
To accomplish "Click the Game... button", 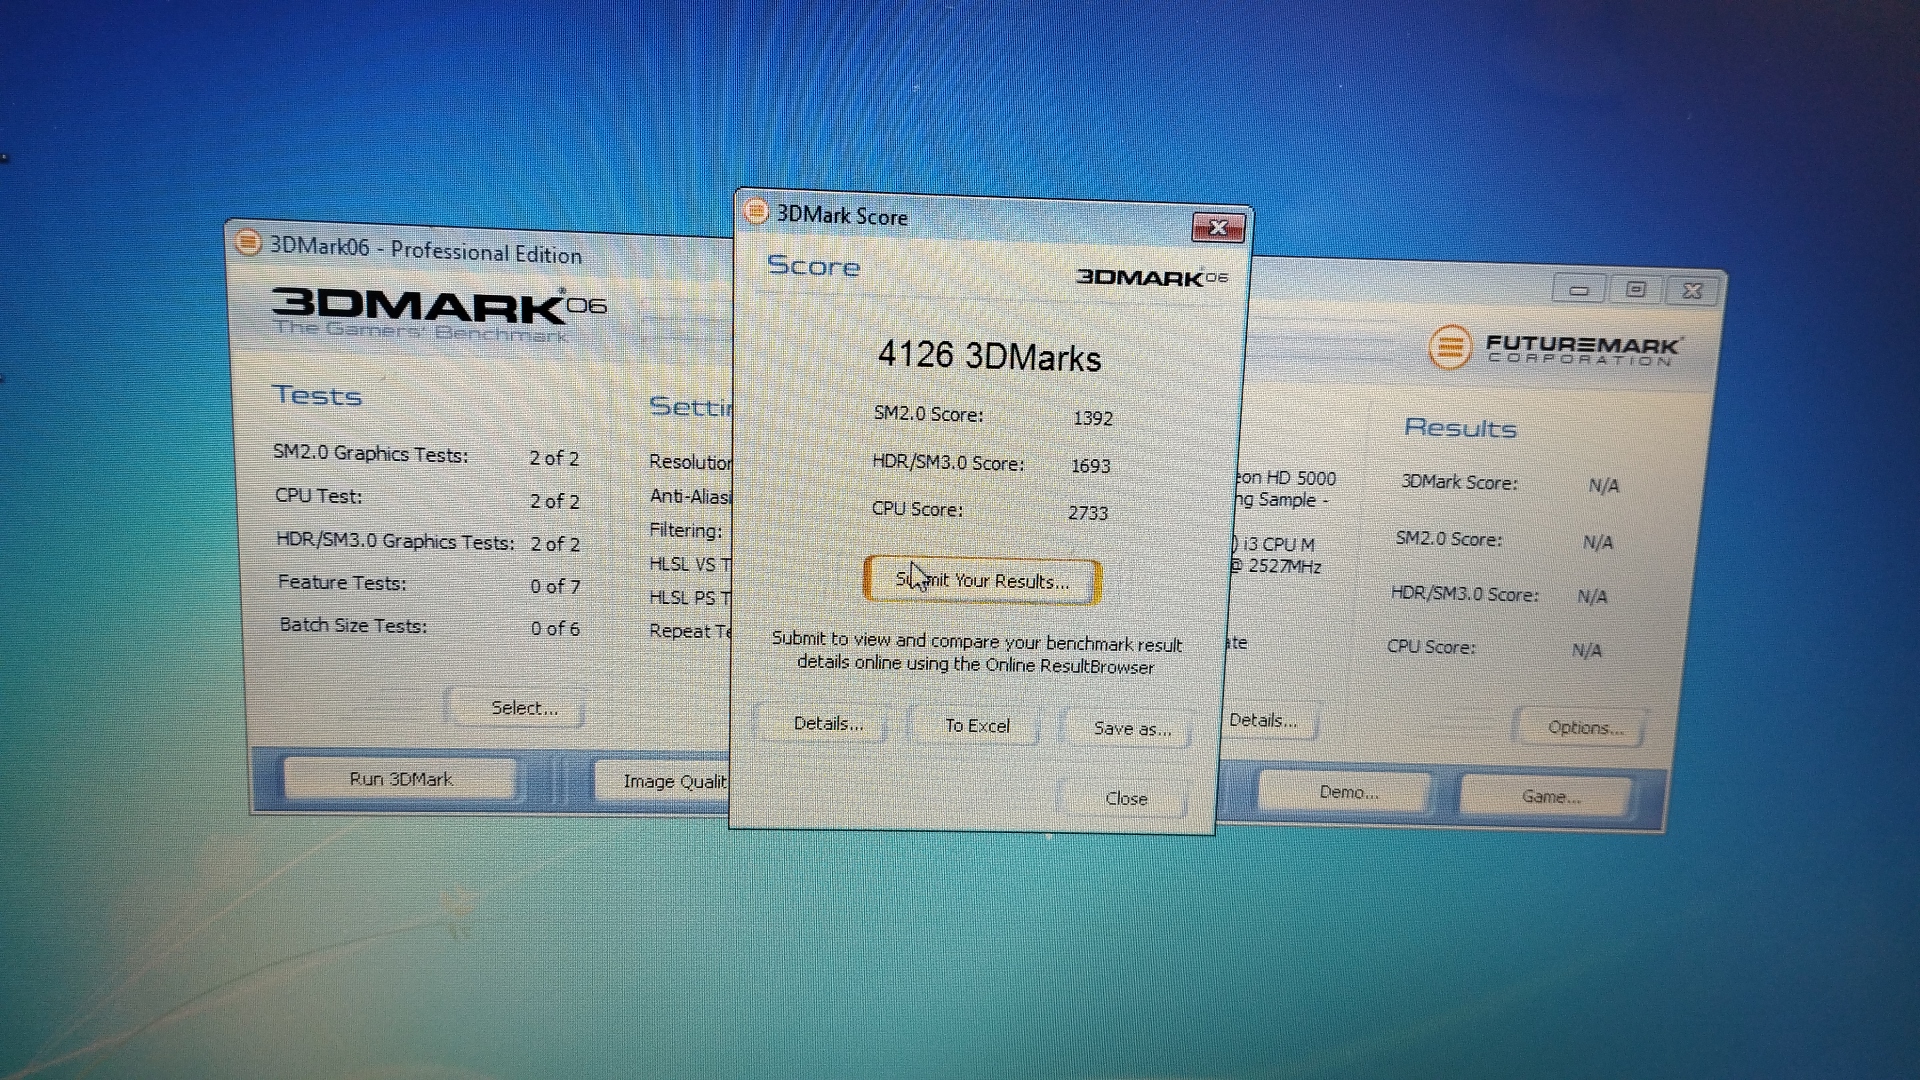I will (x=1550, y=796).
